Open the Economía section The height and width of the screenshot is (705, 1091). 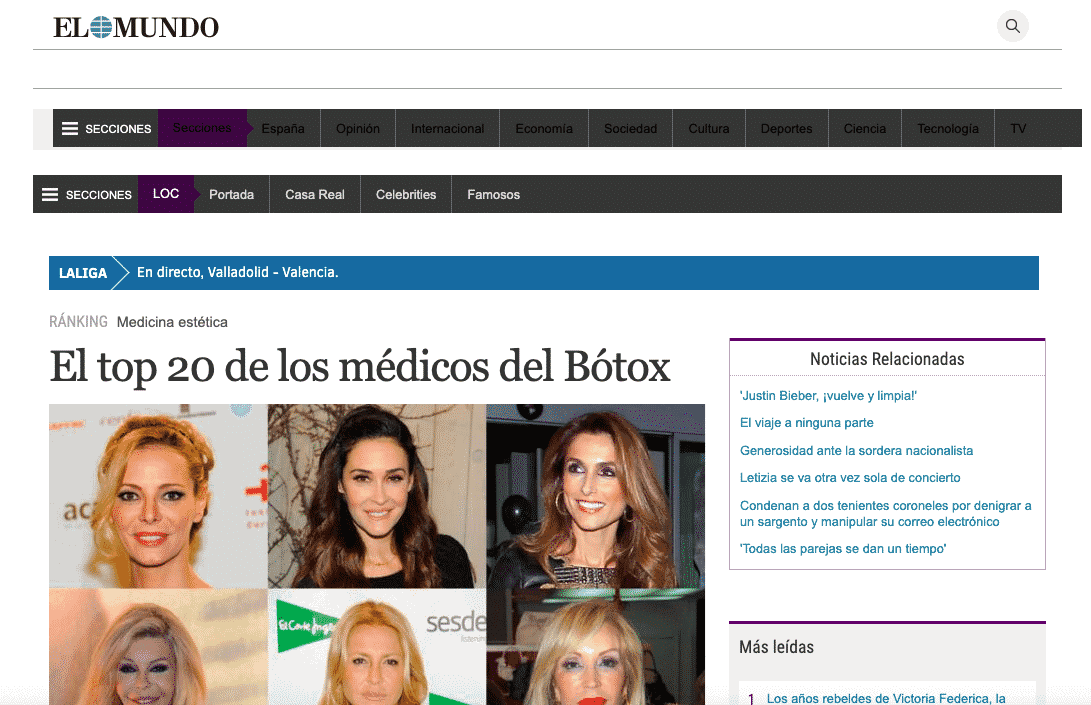click(x=544, y=129)
